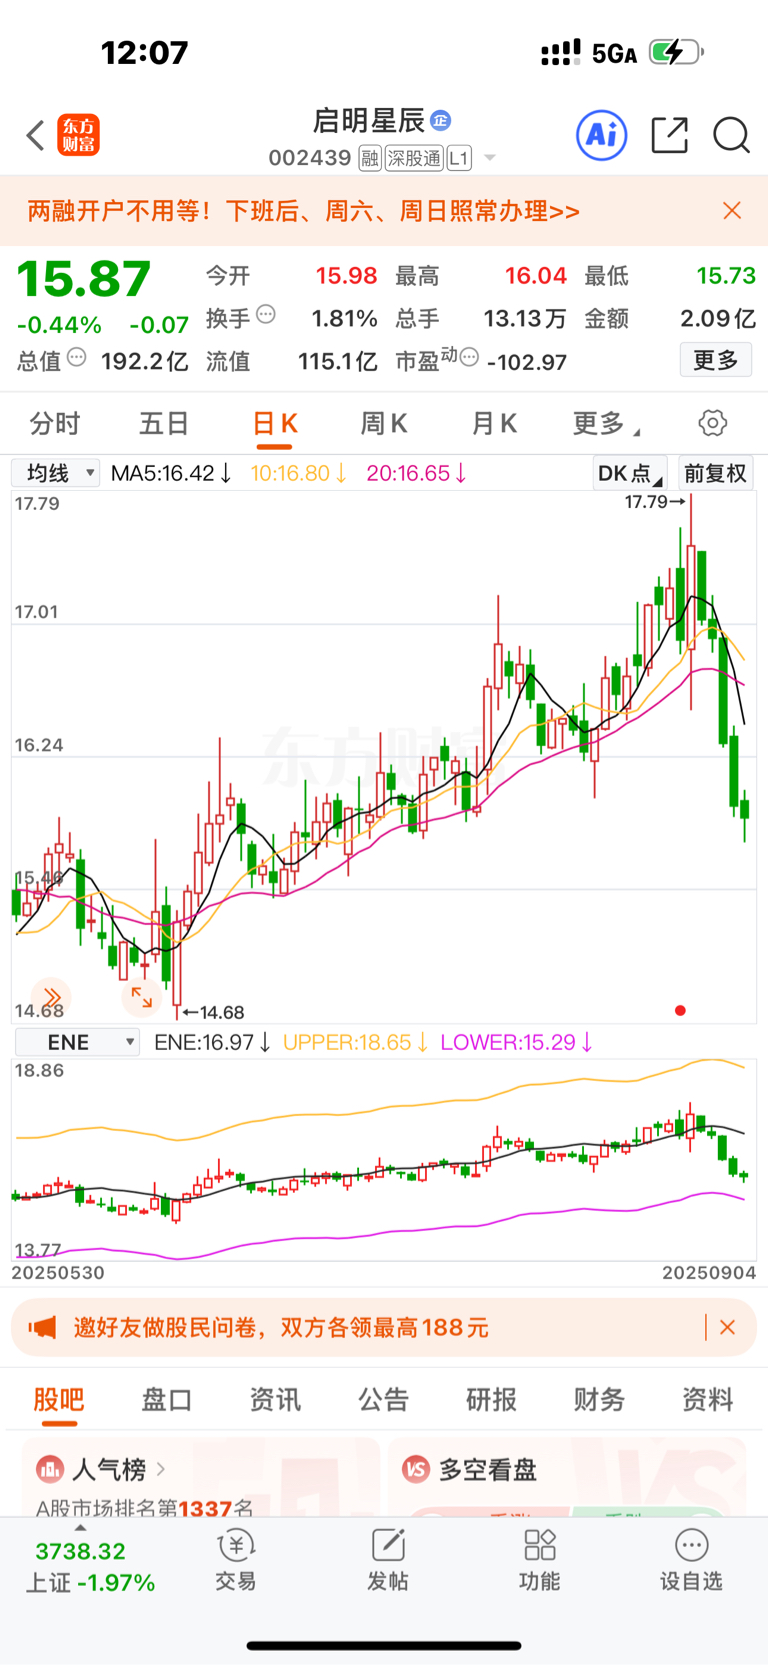Tap the info icon next to 总值
The image size is (768, 1665).
77,357
